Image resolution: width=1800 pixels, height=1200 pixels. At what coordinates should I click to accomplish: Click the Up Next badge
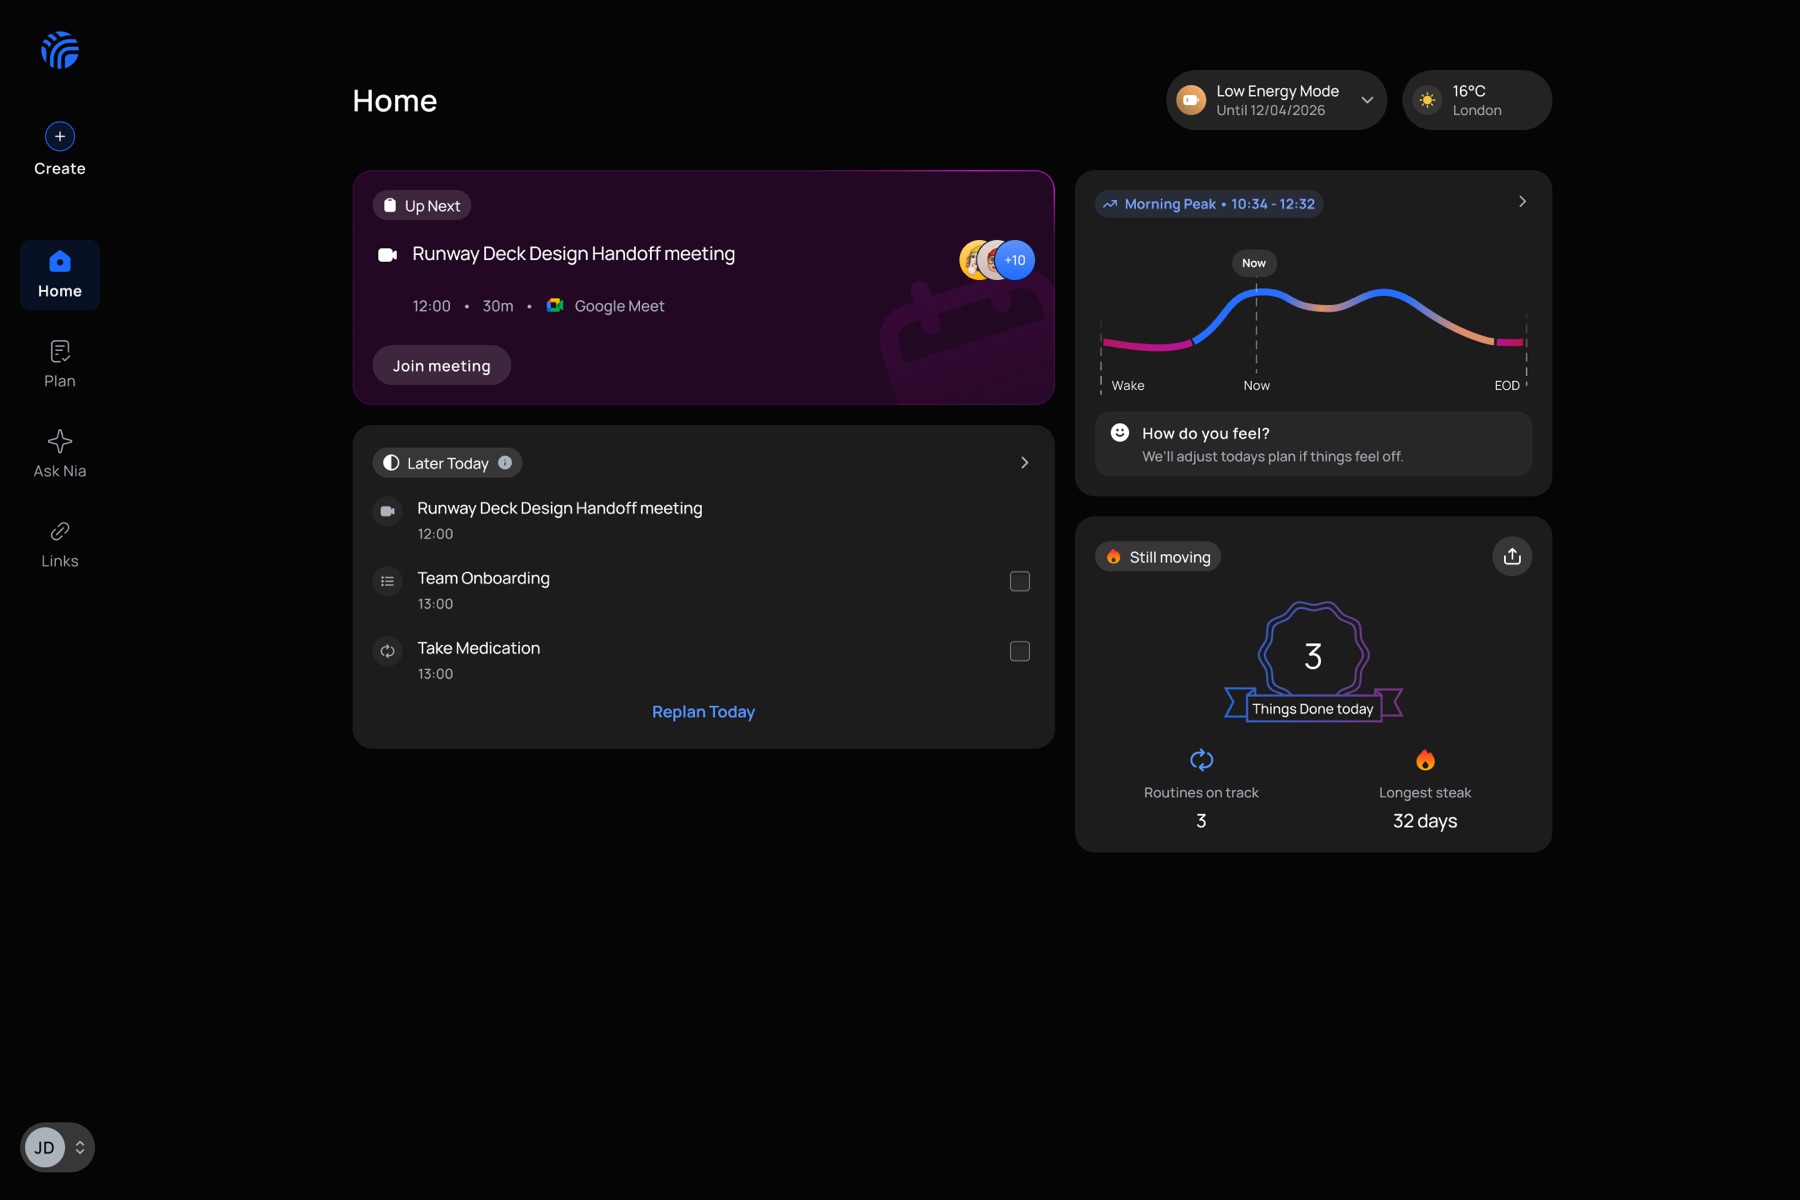pos(422,205)
